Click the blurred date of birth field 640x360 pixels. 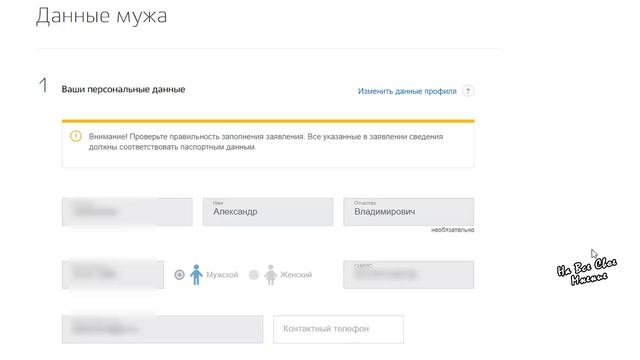tap(113, 275)
